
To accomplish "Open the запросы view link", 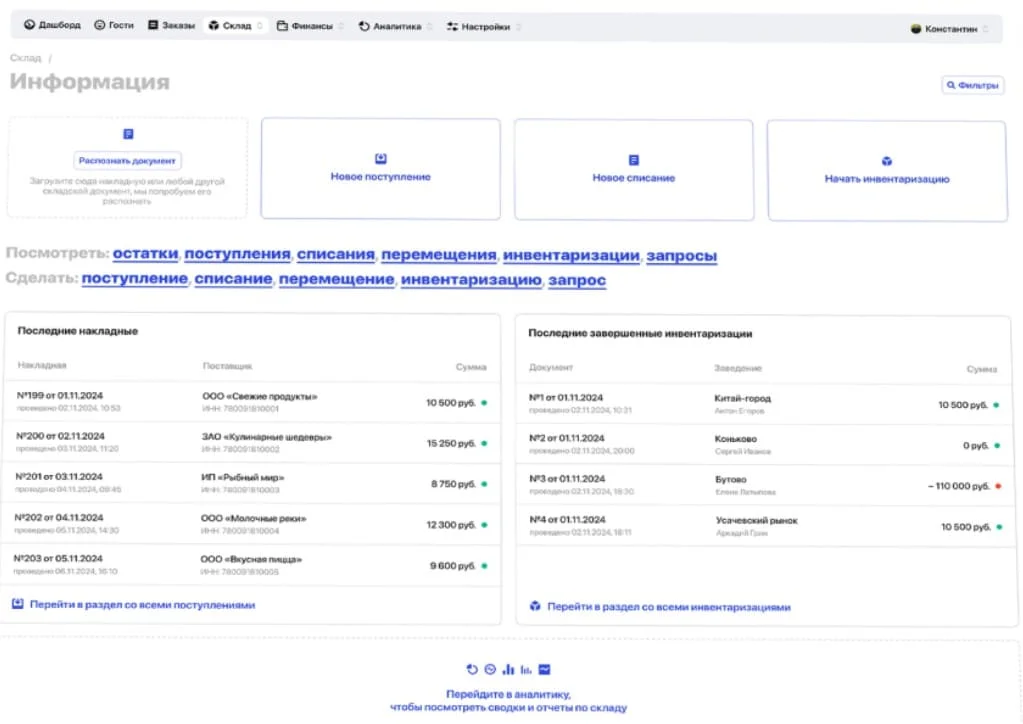I will (x=682, y=256).
